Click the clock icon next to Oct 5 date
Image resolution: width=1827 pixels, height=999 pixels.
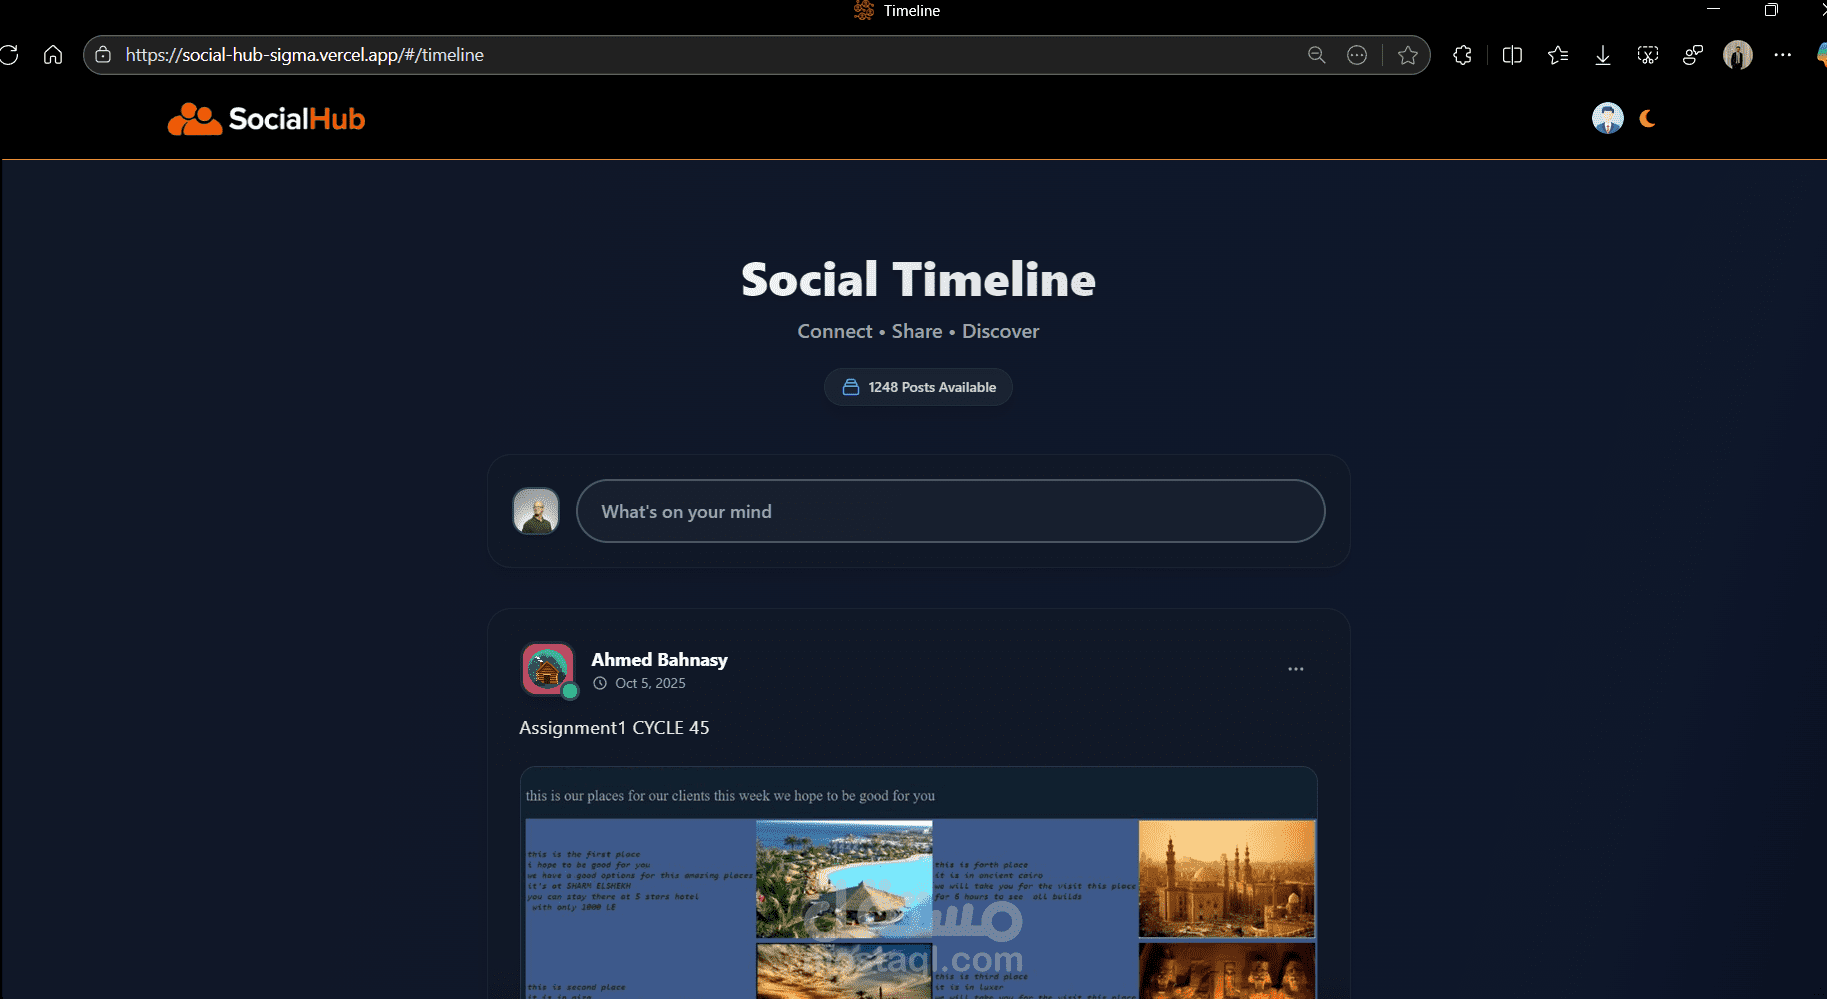pos(599,683)
